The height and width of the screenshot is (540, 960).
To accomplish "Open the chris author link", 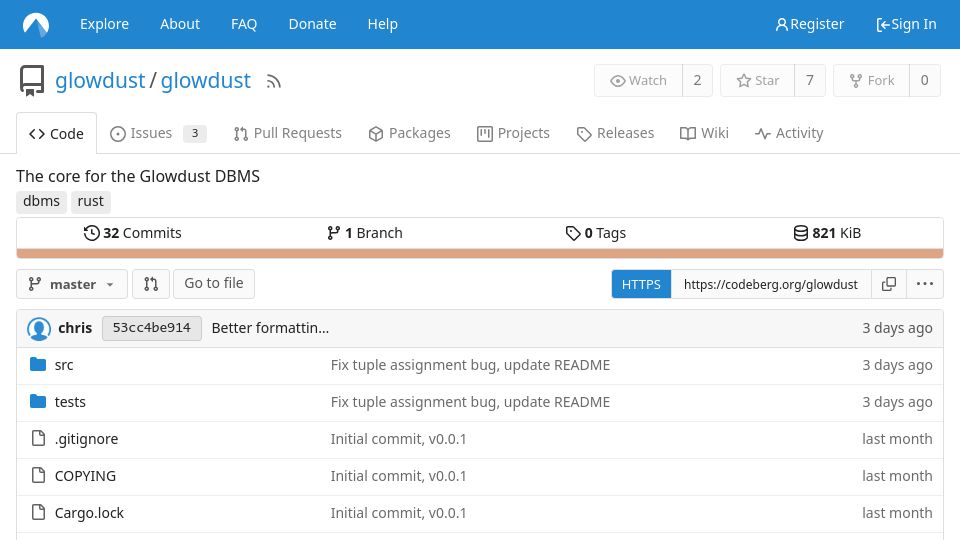I will click(75, 328).
